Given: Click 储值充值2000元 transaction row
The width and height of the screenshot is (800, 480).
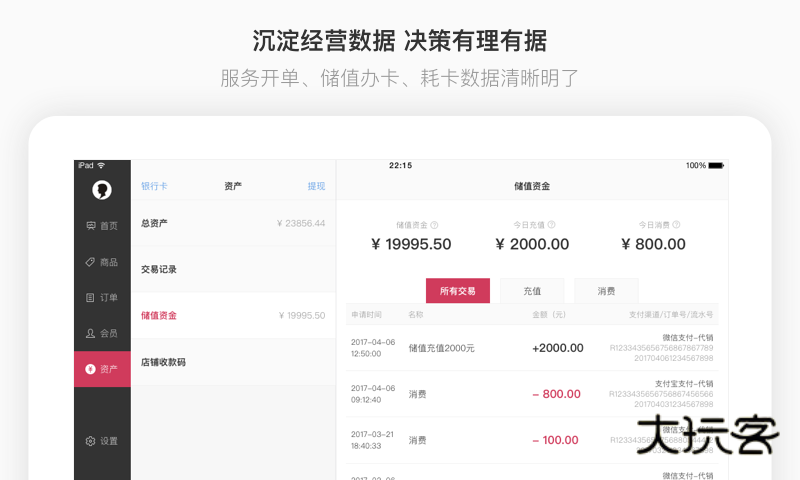Looking at the screenshot, I should [532, 348].
